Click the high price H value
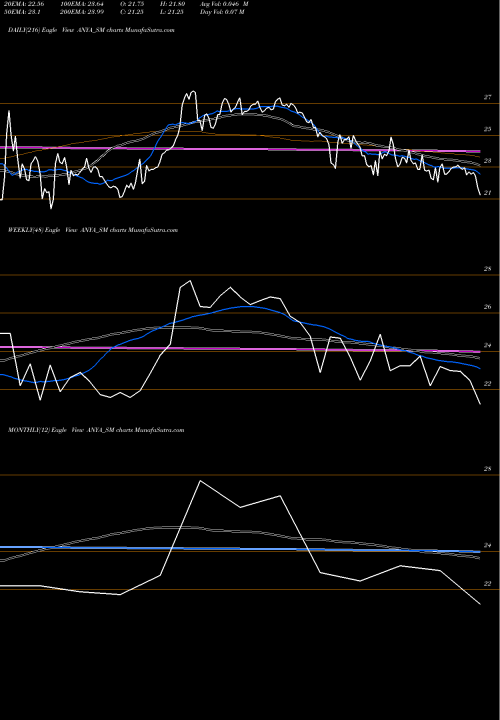The height and width of the screenshot is (720, 500). 173,4
